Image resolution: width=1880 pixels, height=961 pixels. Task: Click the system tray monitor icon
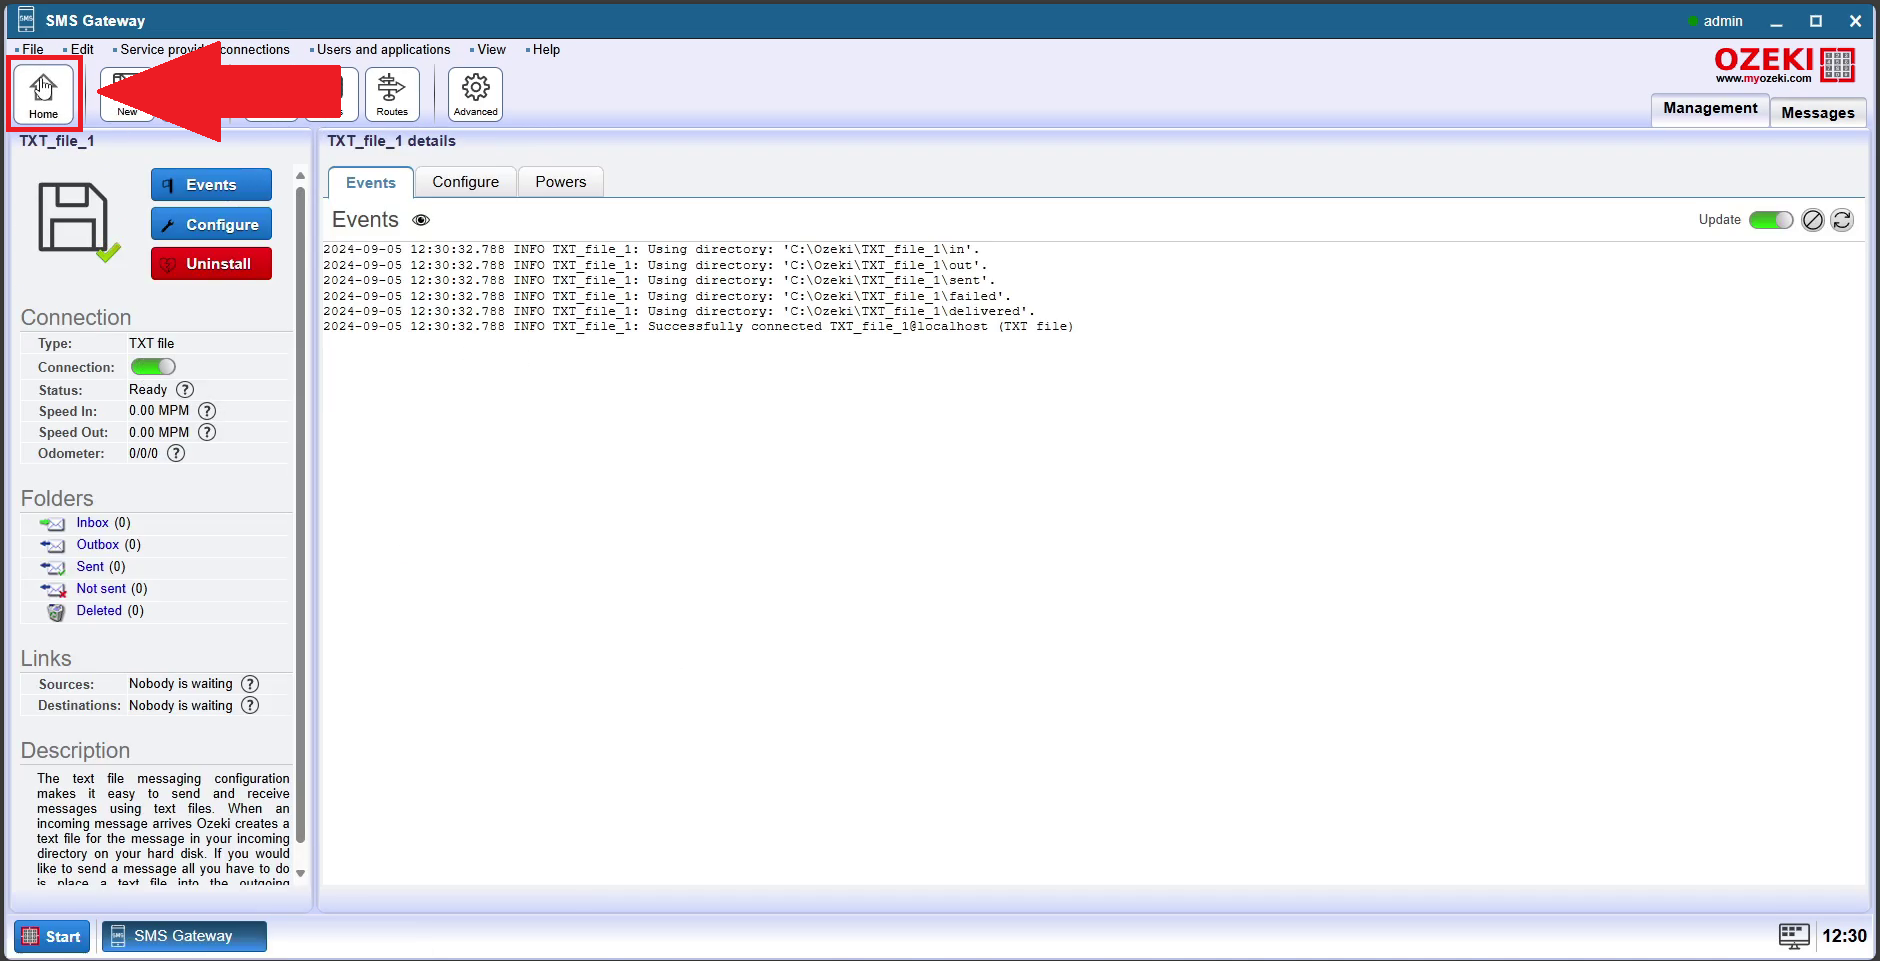point(1794,936)
